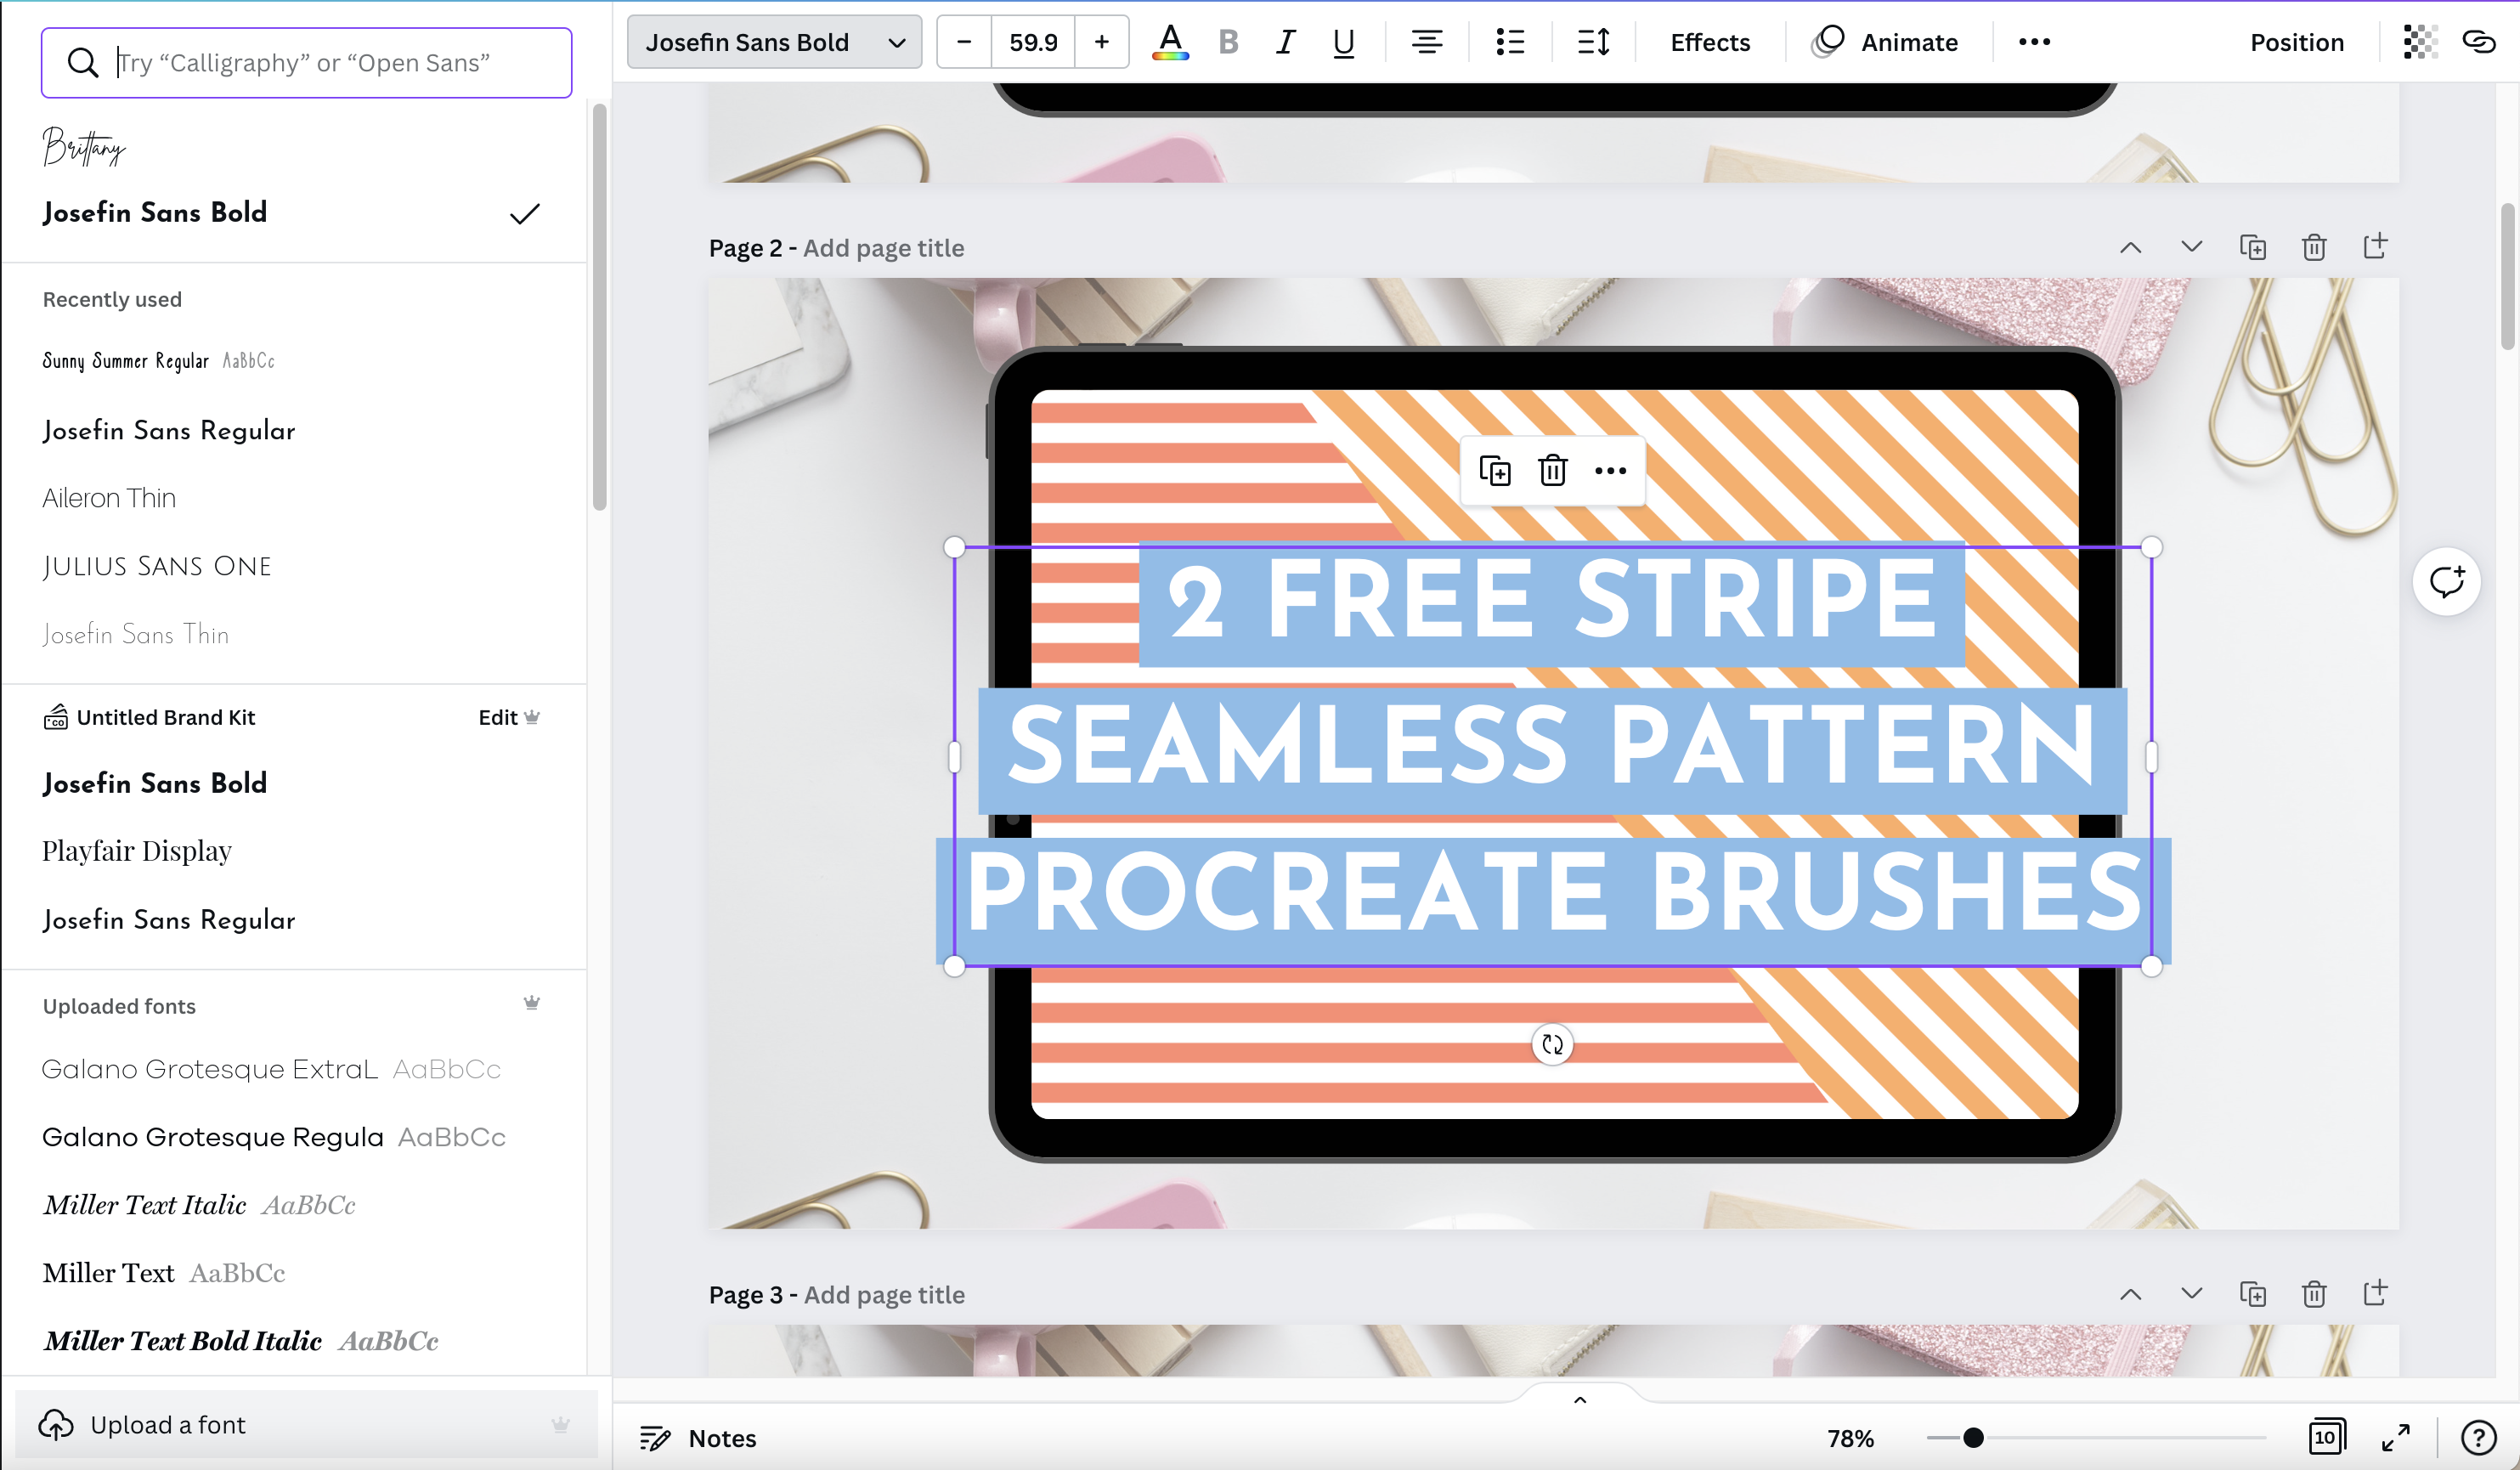Edit the Untitled Brand Kit
2520x1470 pixels.
[508, 717]
